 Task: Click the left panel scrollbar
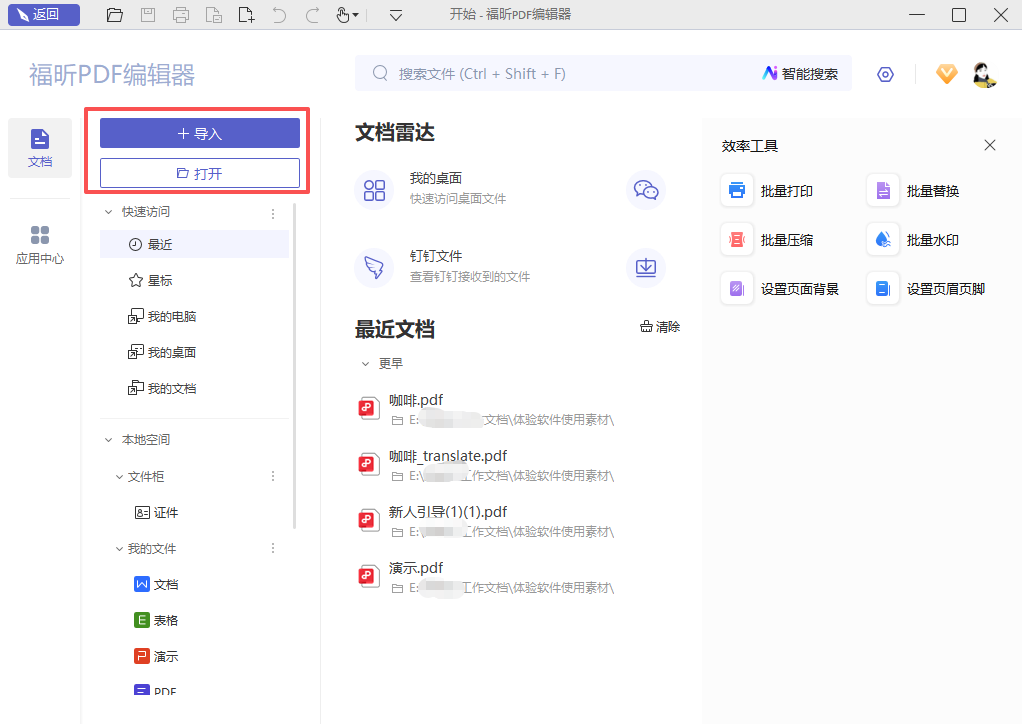point(295,365)
